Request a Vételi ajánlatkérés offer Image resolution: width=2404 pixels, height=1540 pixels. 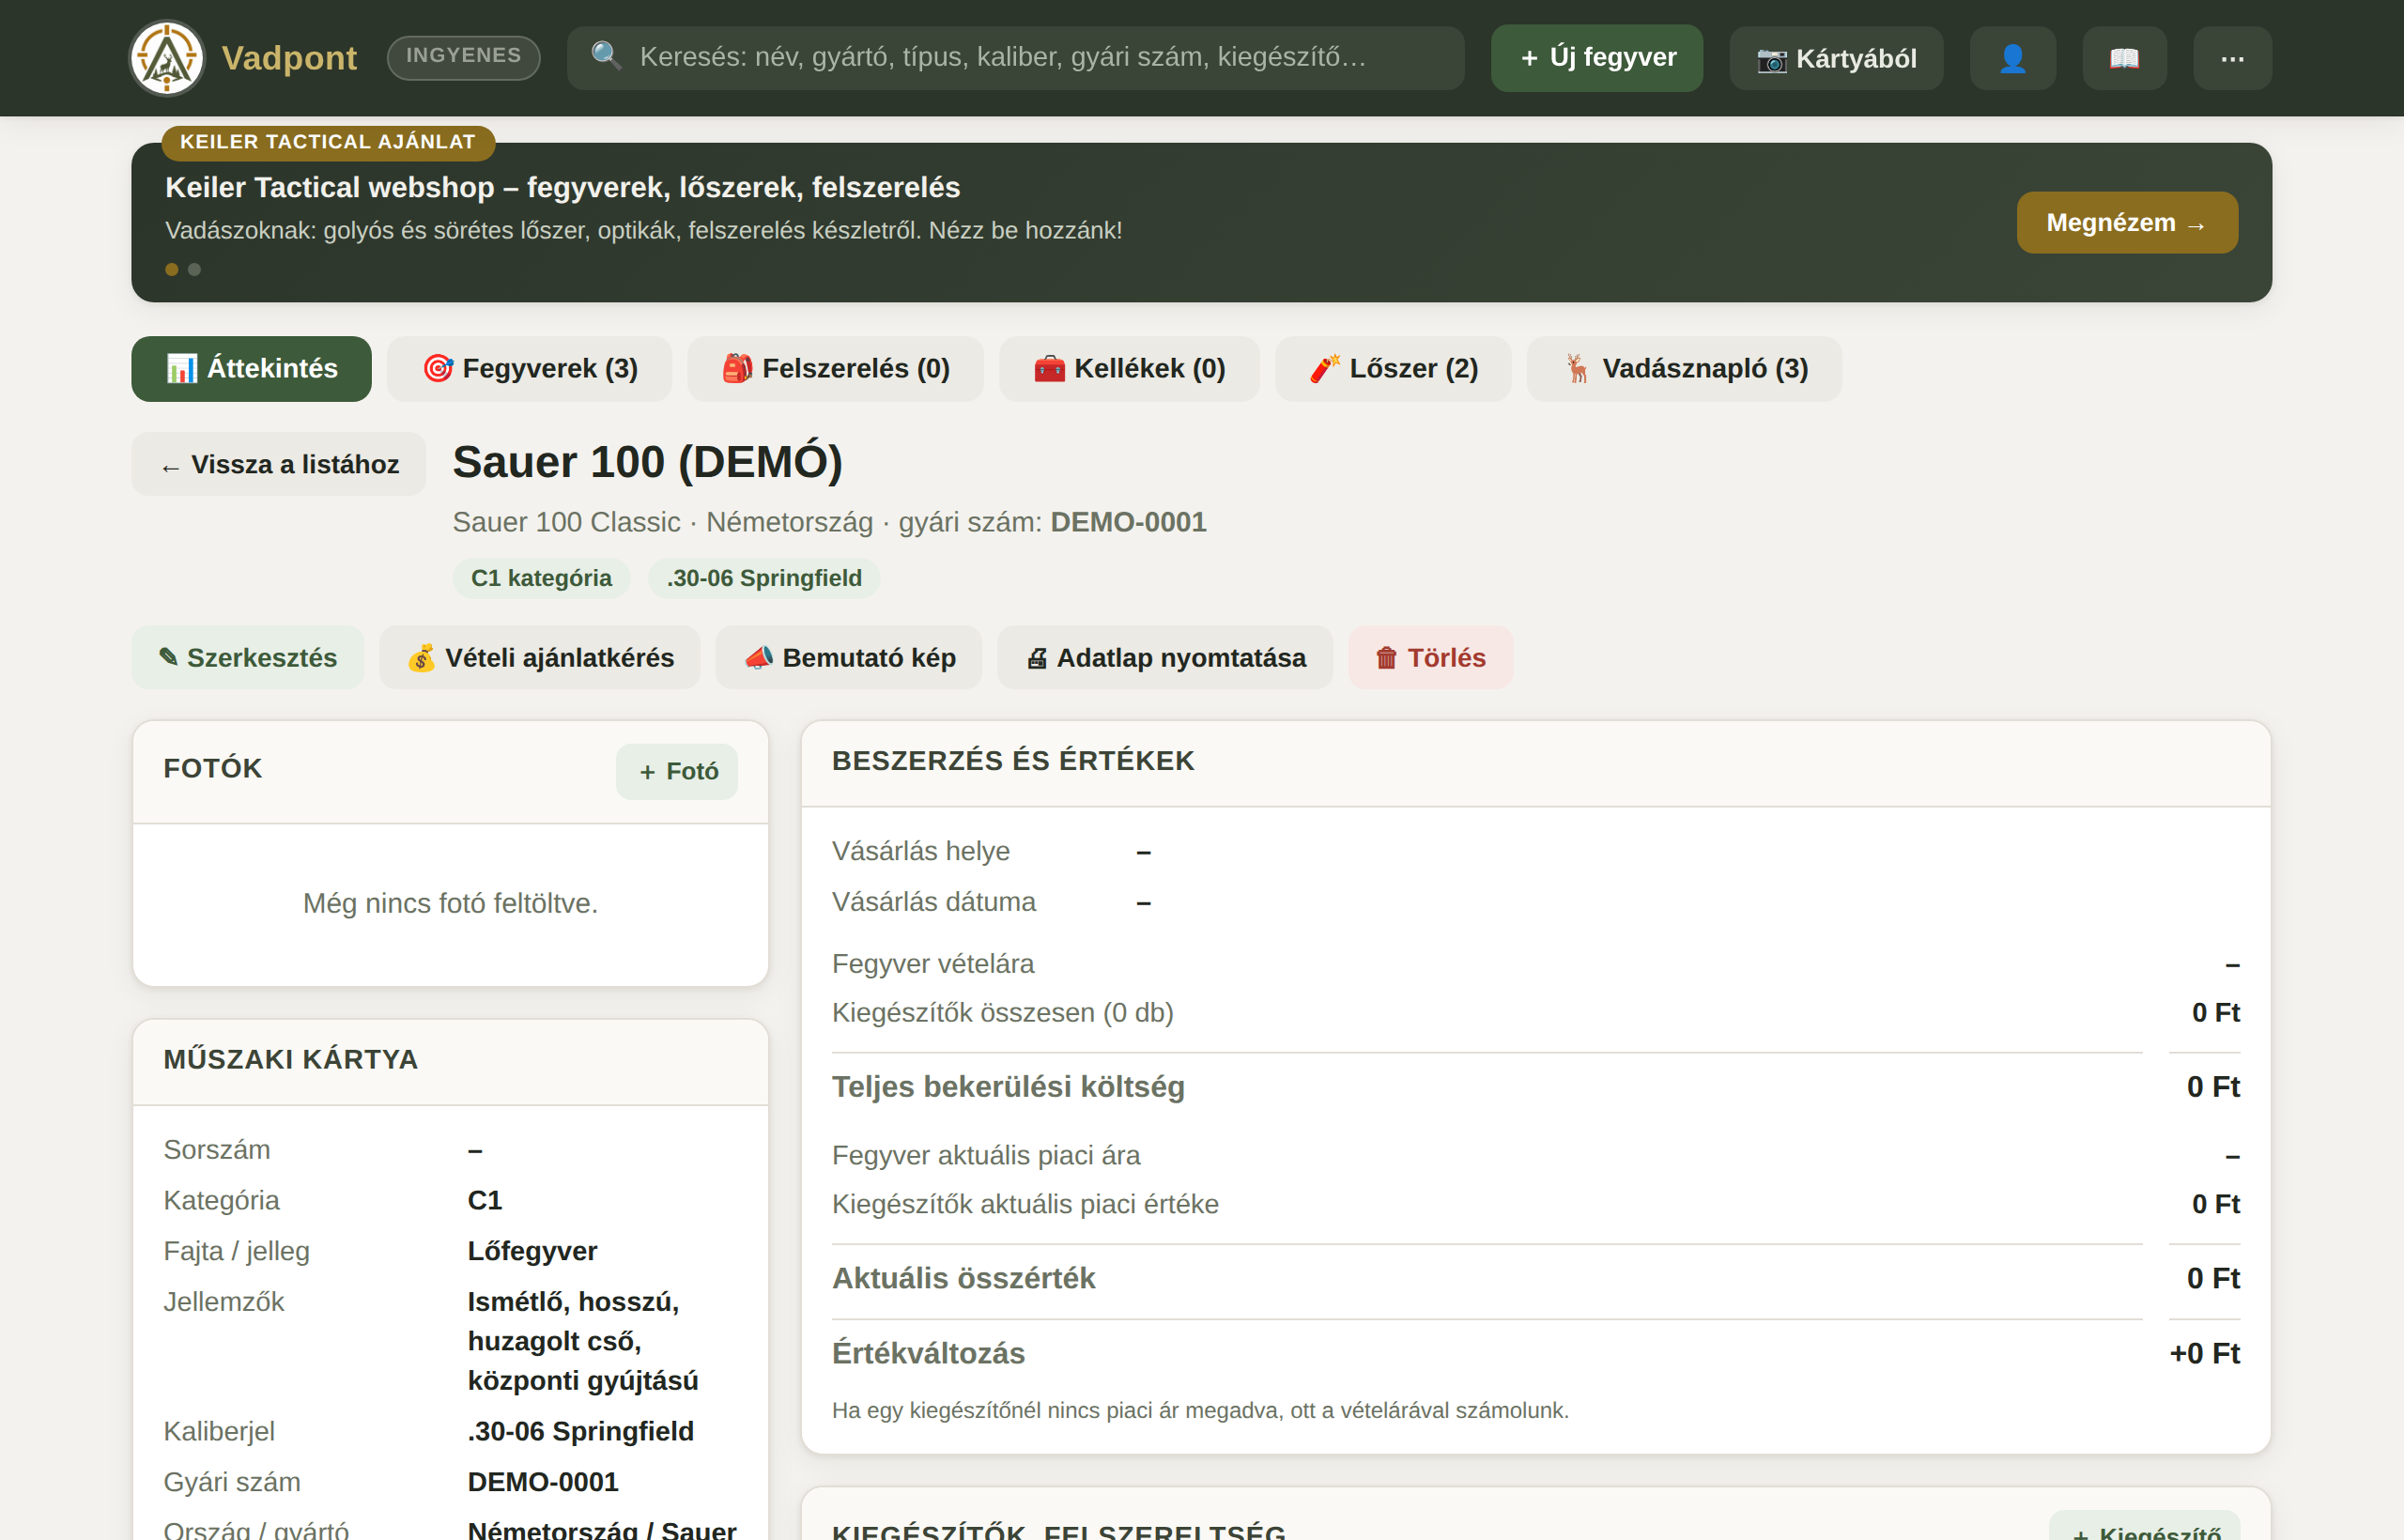[540, 657]
